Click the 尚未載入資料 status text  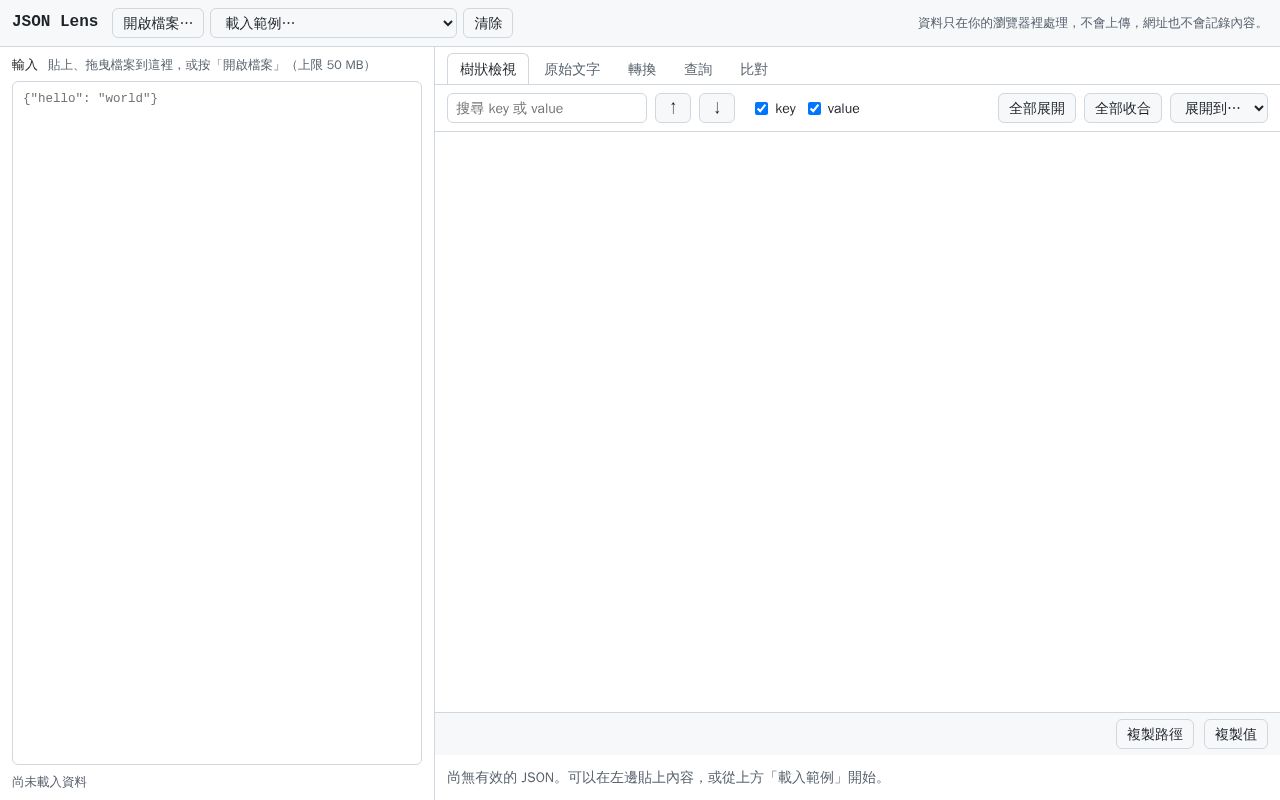(x=49, y=782)
